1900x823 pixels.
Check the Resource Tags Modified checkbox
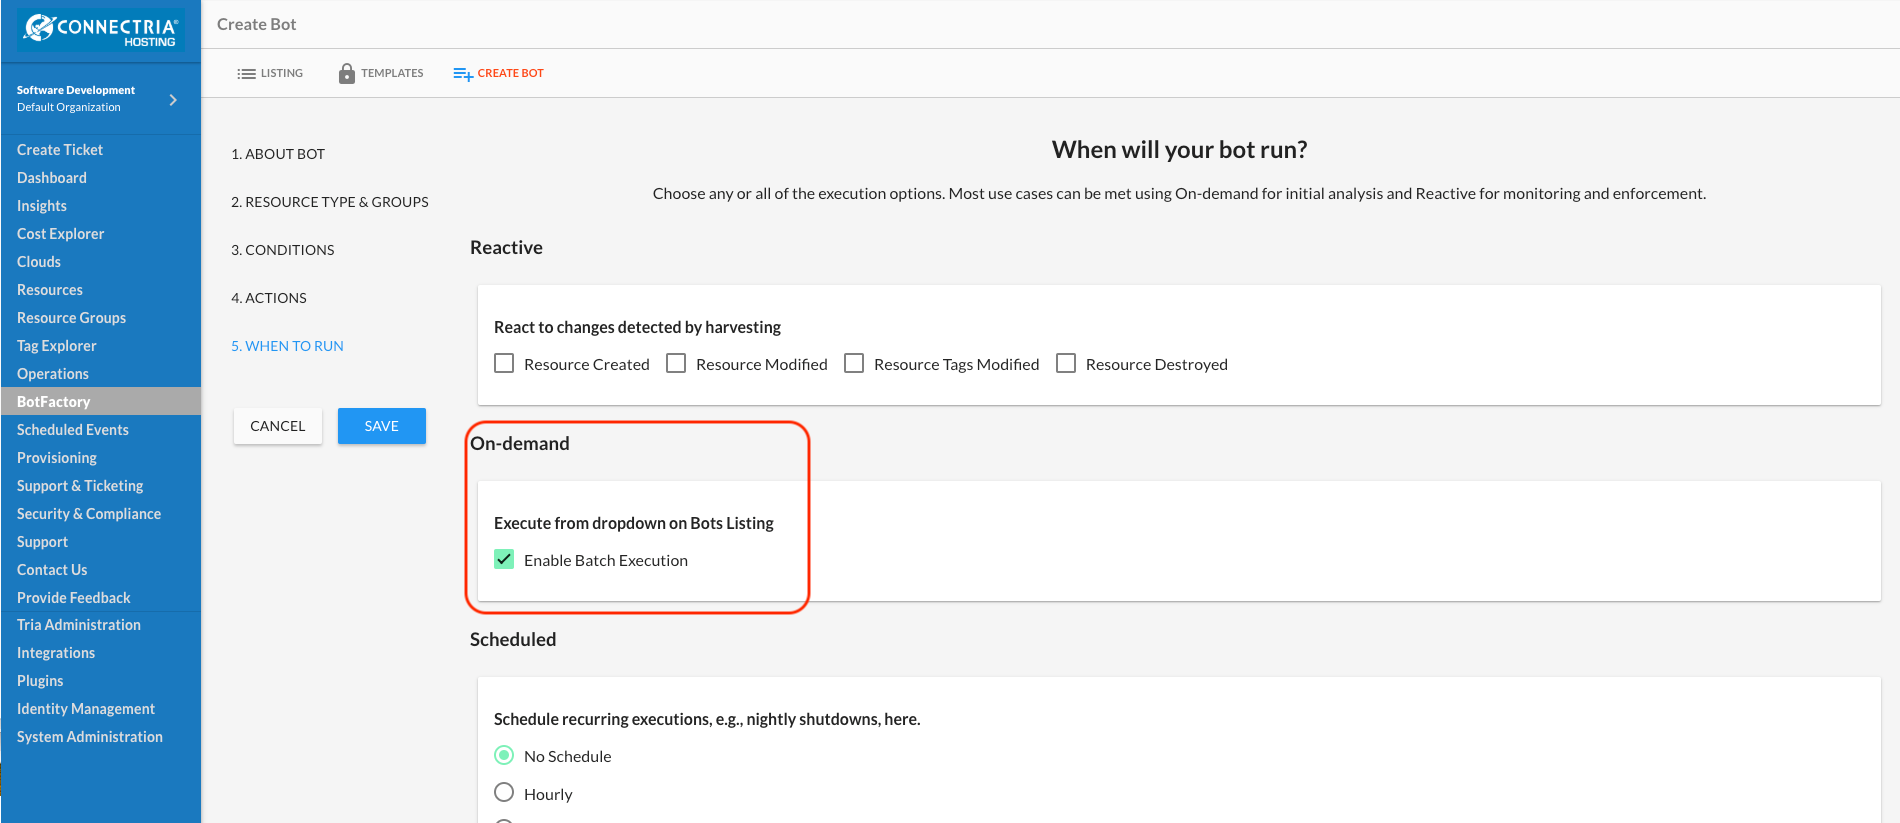point(854,363)
